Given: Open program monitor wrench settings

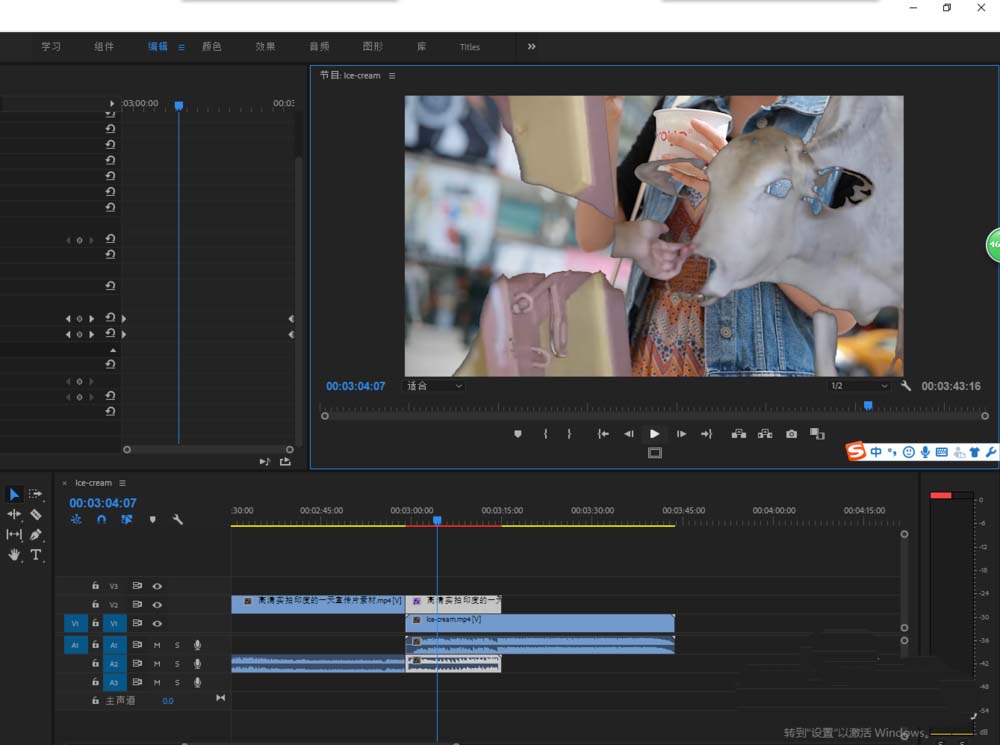Looking at the screenshot, I should click(x=905, y=386).
